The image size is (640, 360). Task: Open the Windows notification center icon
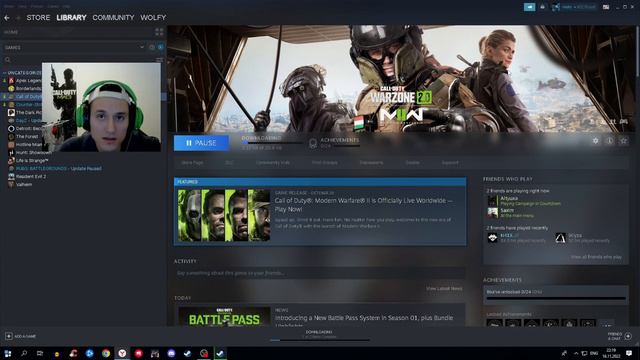(629, 353)
